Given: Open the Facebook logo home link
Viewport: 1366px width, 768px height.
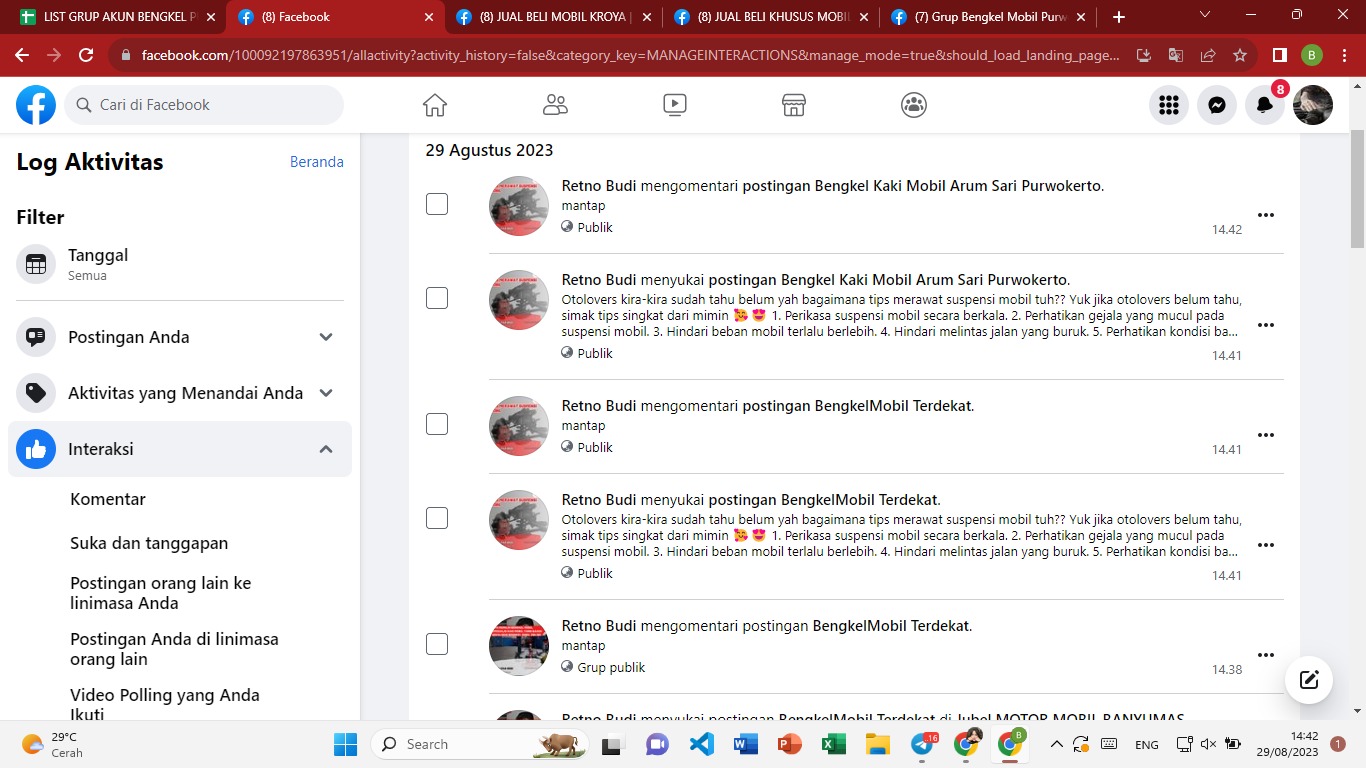Looking at the screenshot, I should tap(36, 105).
